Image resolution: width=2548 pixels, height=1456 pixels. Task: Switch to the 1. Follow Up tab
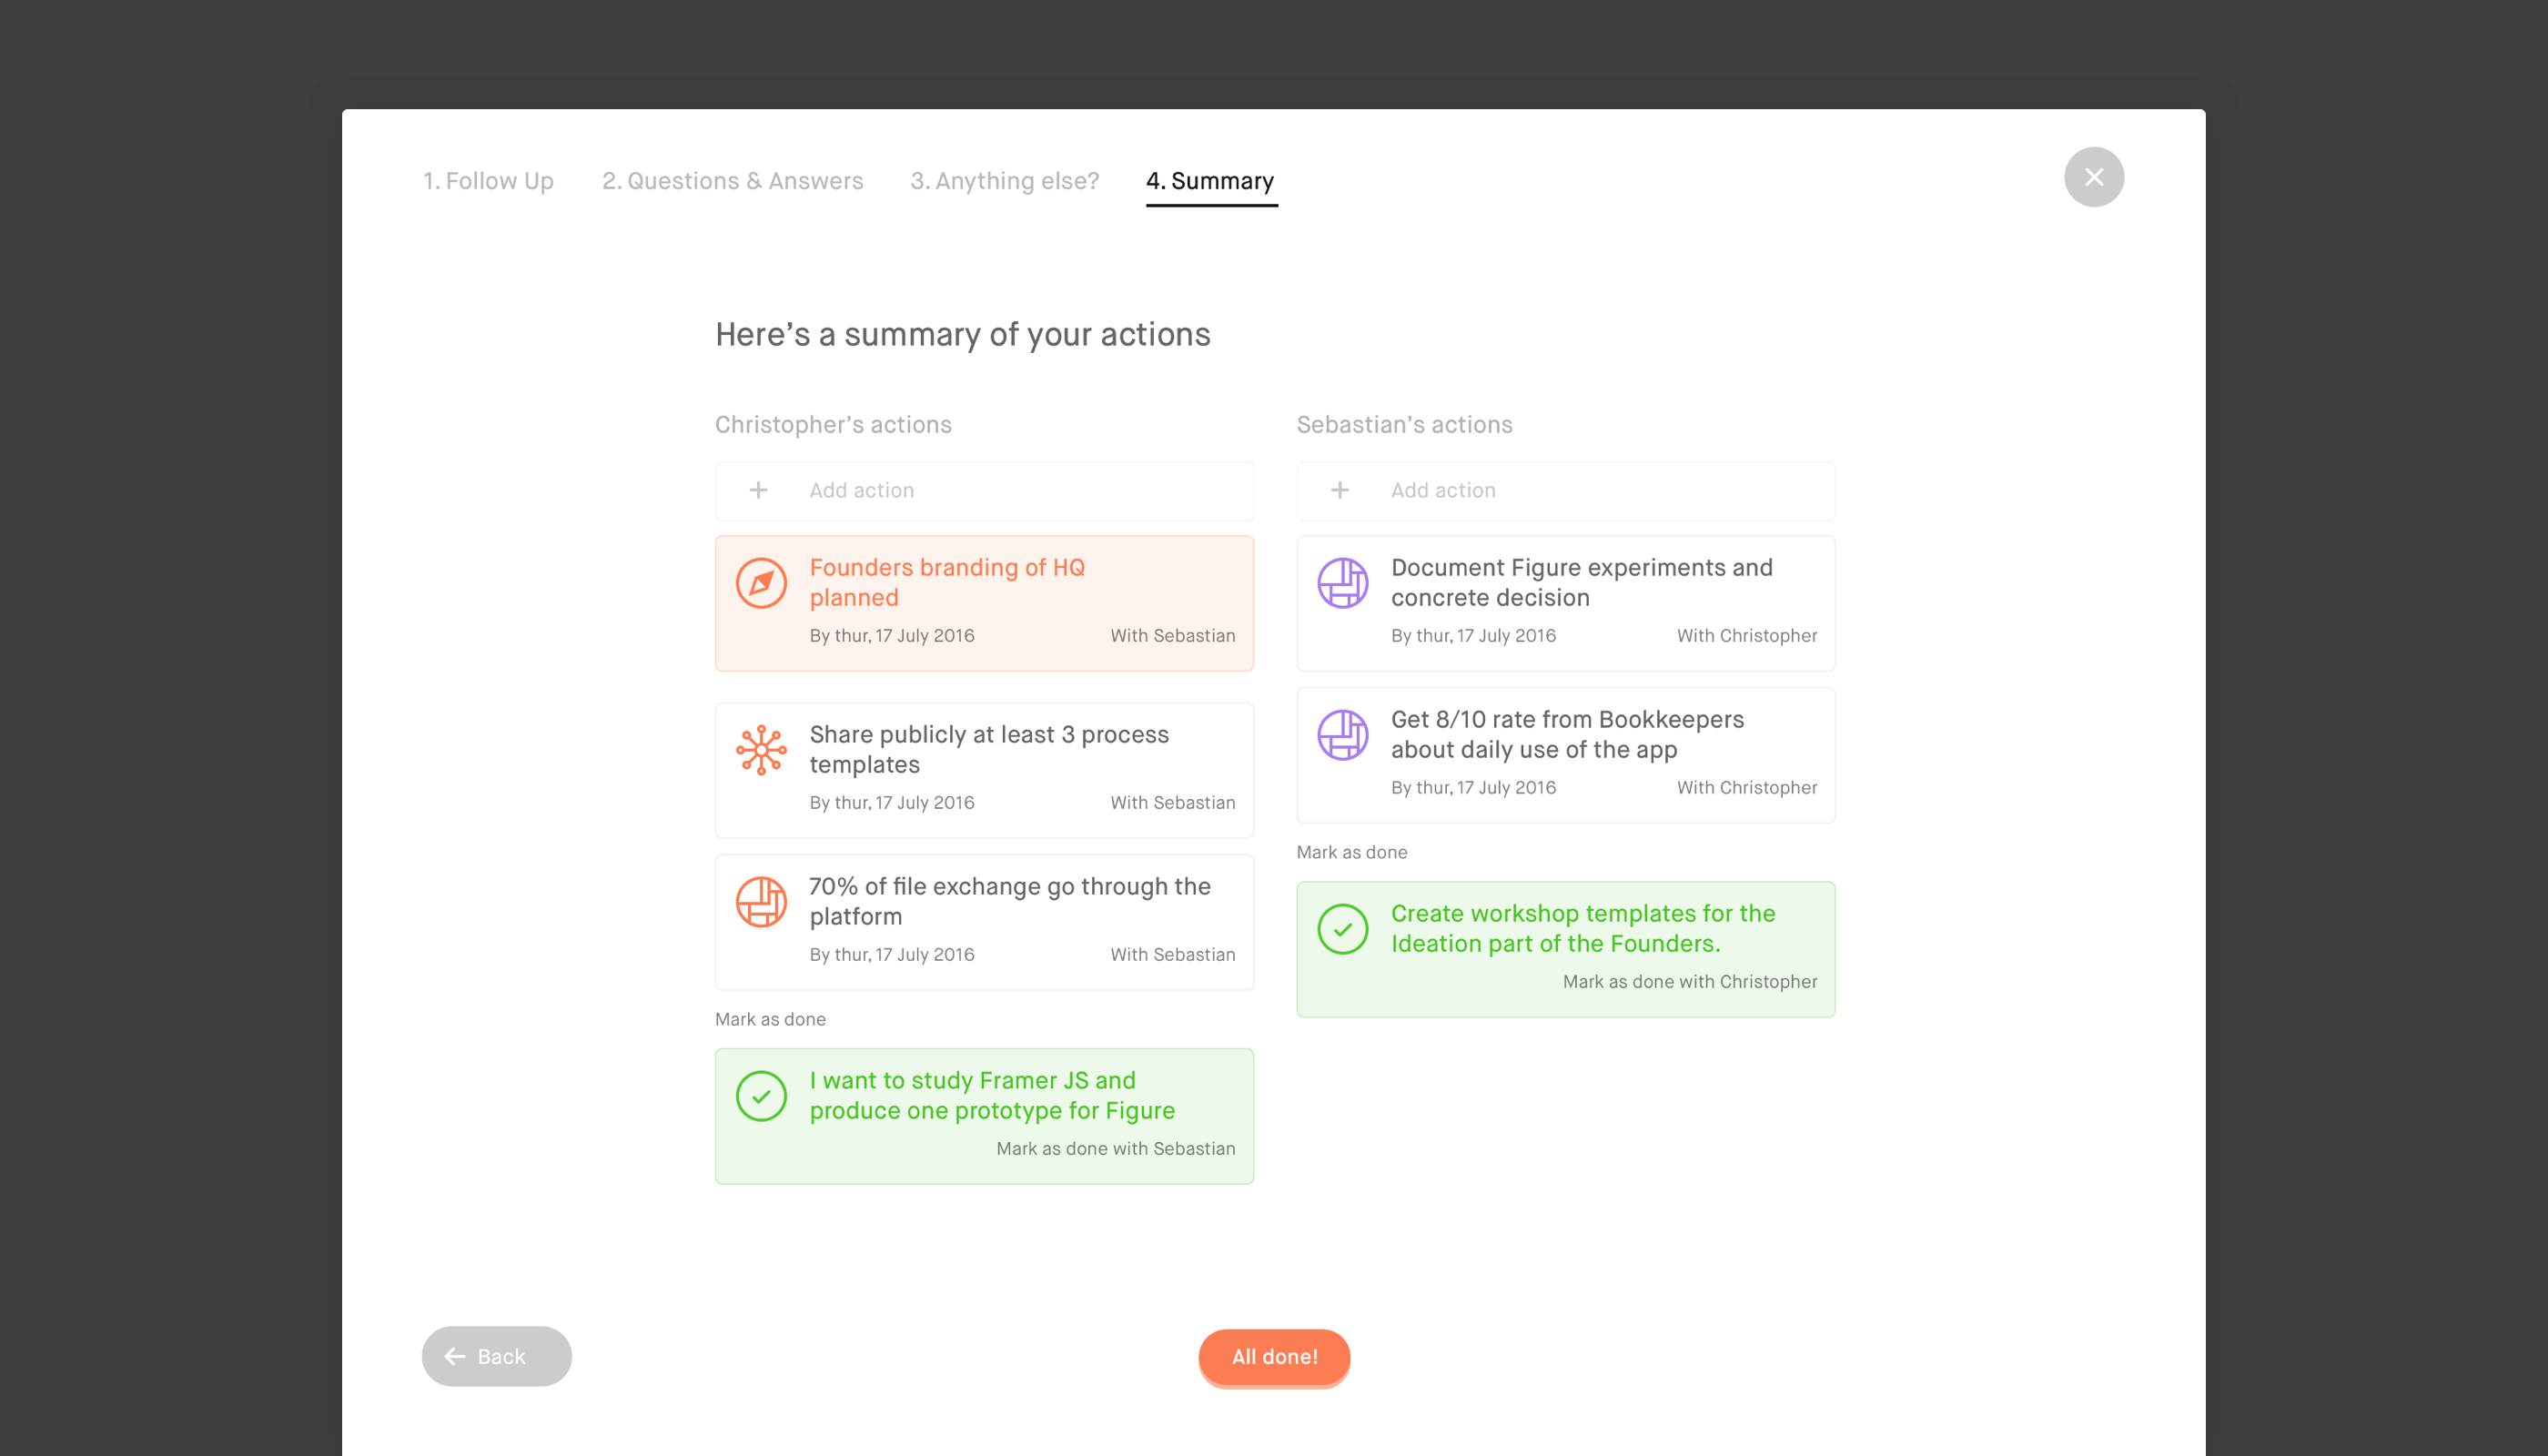488,181
